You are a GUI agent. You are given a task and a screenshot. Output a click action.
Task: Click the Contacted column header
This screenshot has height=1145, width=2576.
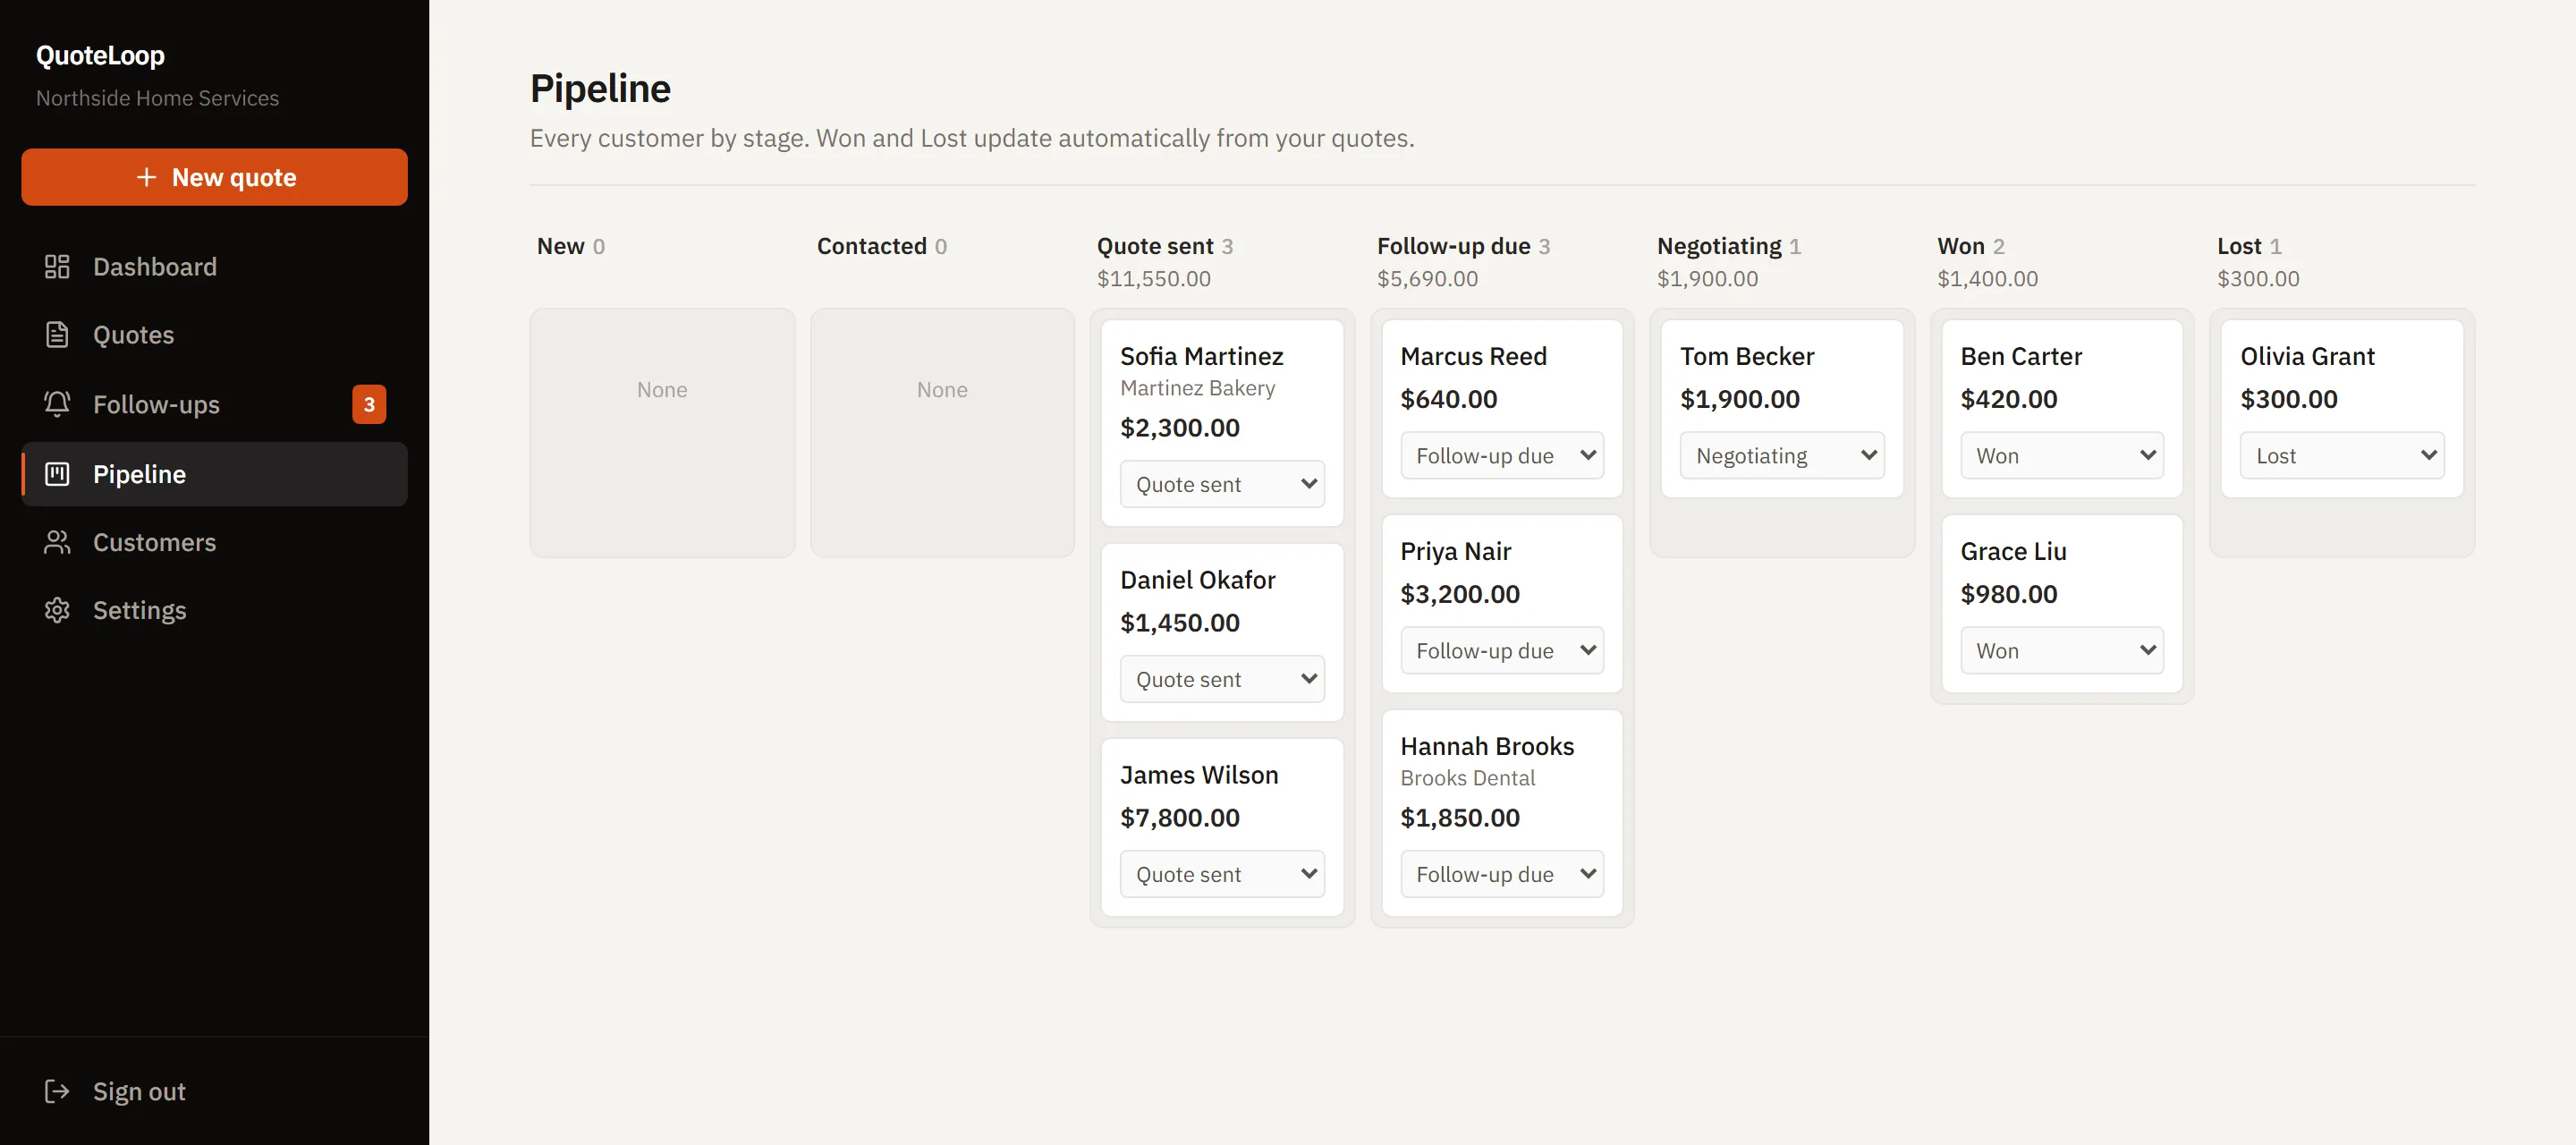872,246
